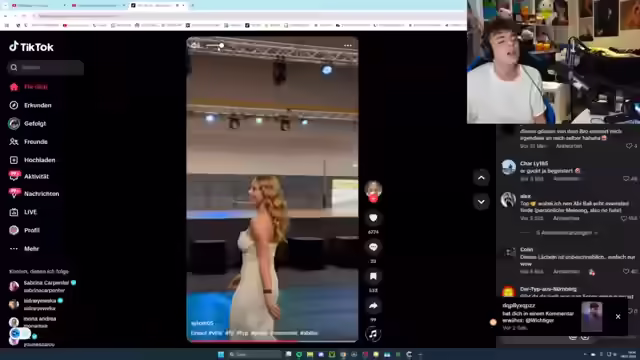
Task: Click the TikTok search field
Action: pyautogui.click(x=45, y=67)
